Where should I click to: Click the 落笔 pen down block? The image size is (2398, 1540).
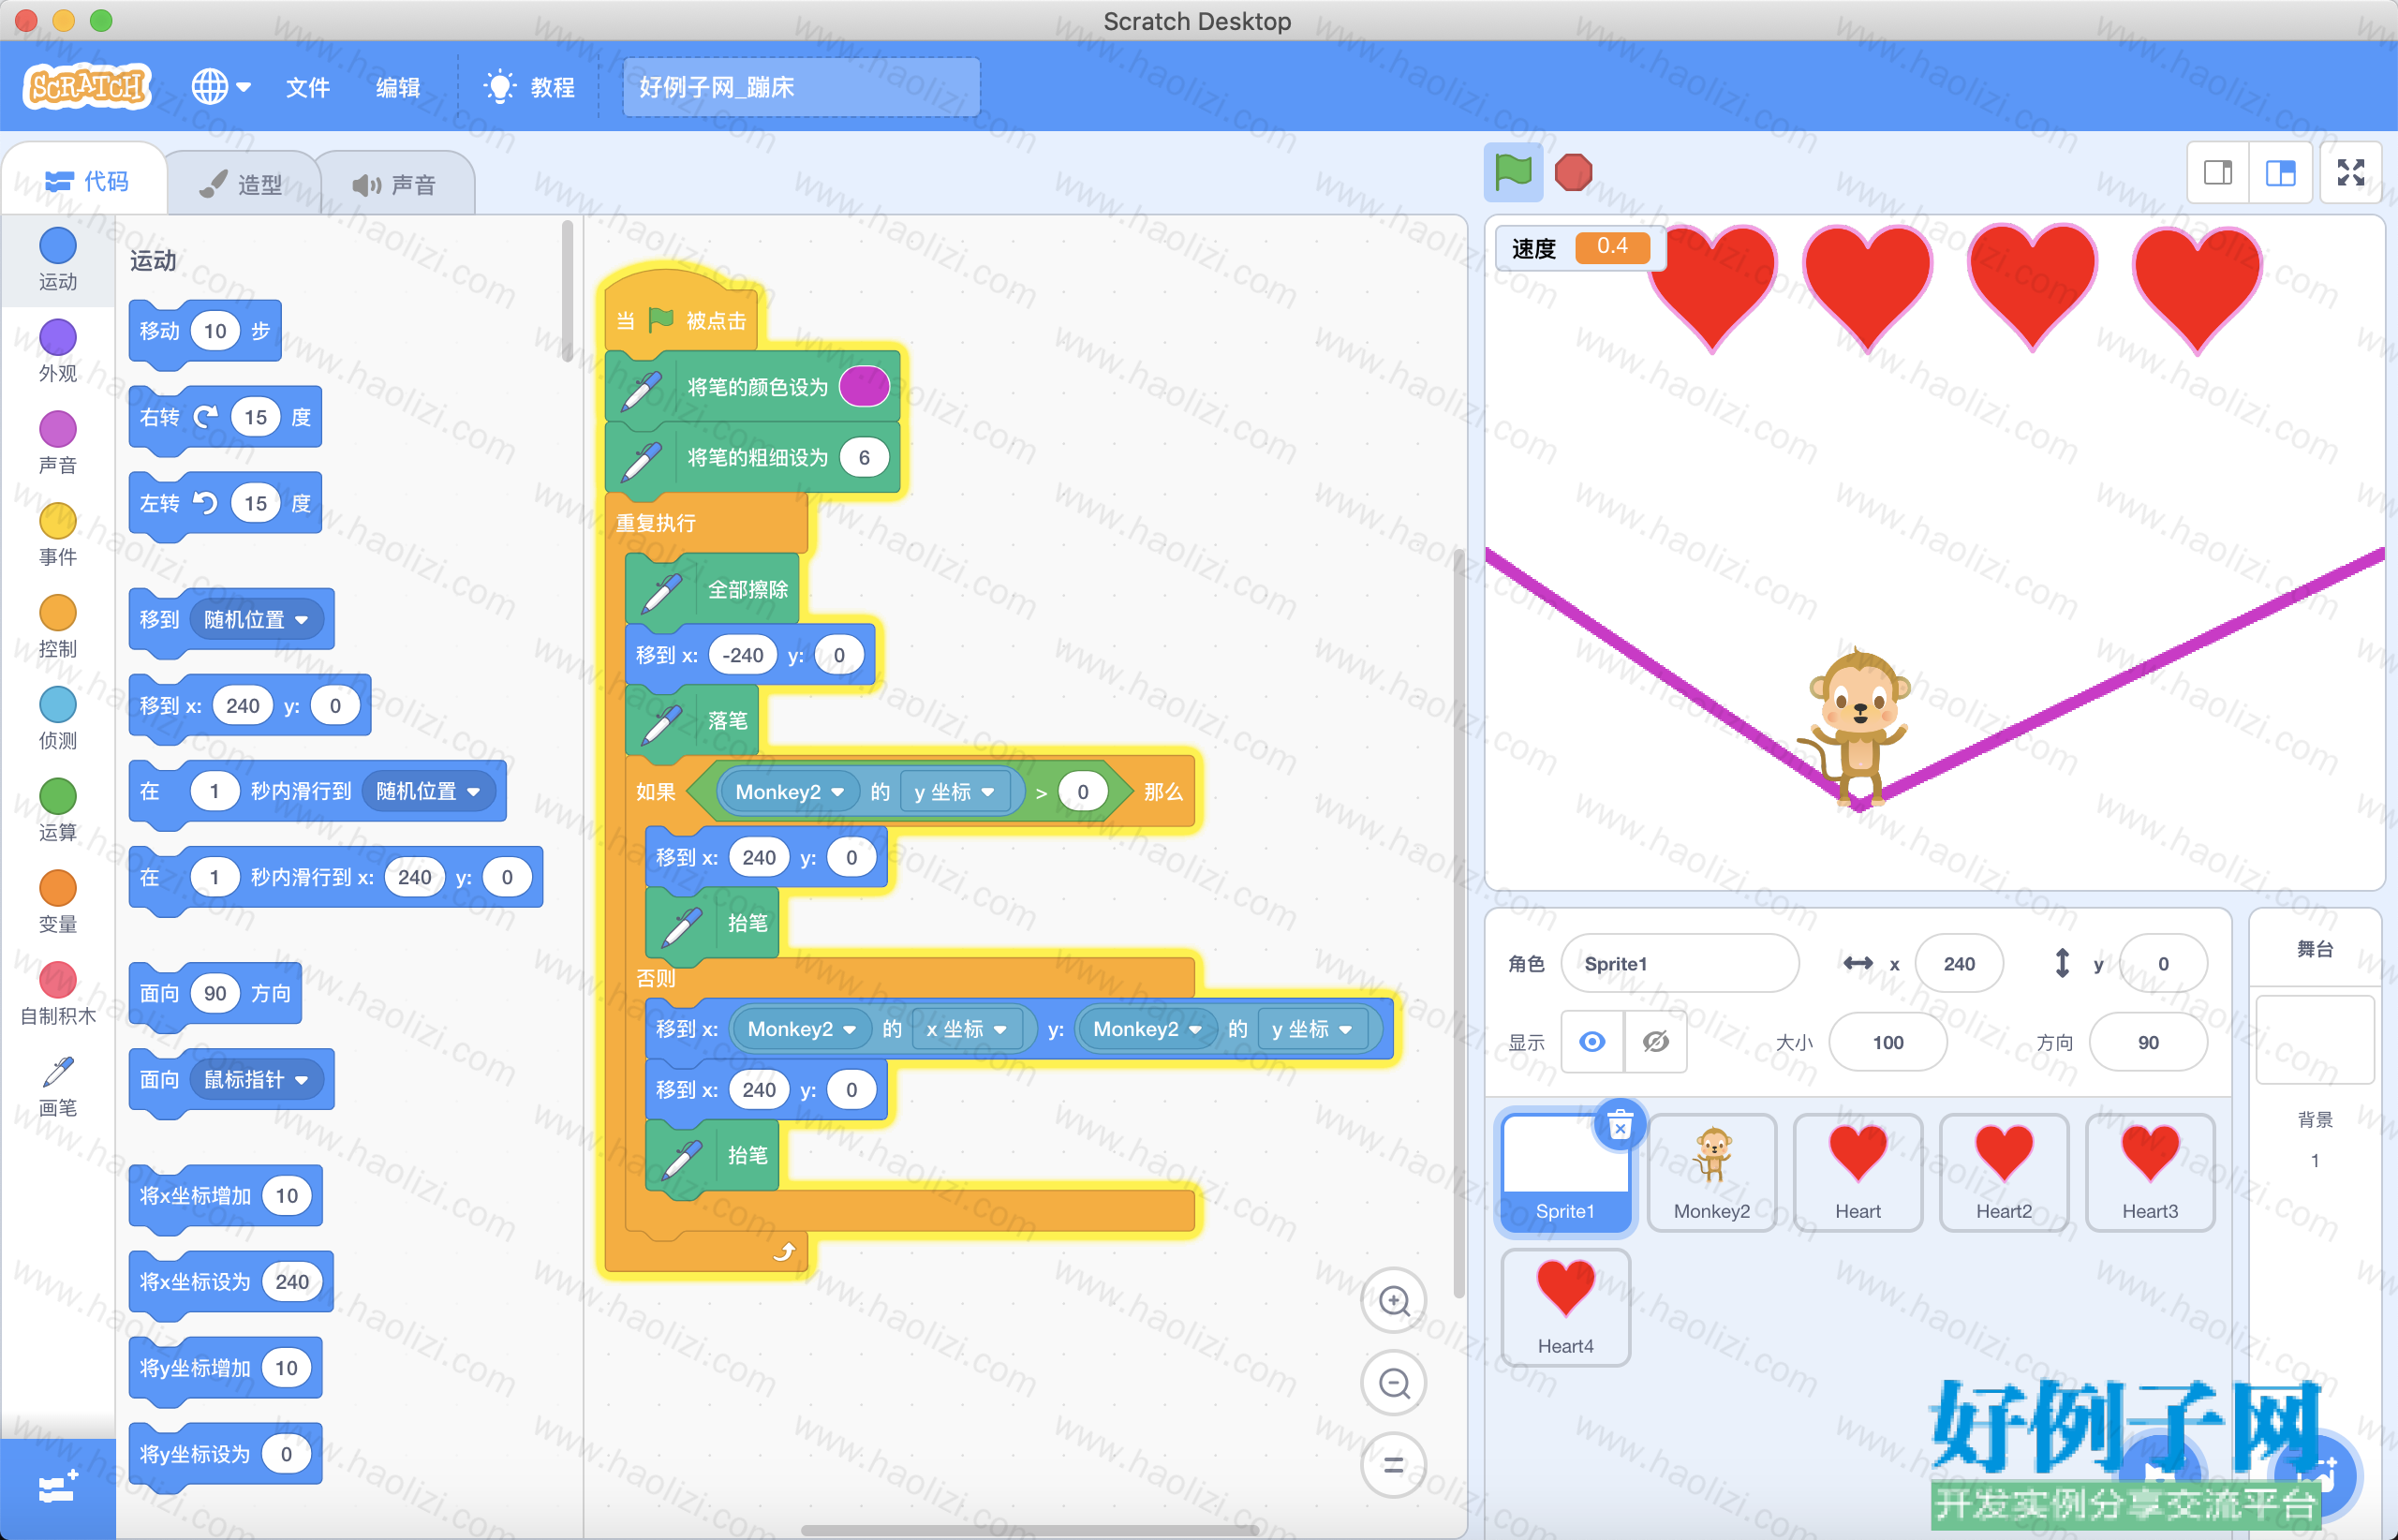[692, 721]
